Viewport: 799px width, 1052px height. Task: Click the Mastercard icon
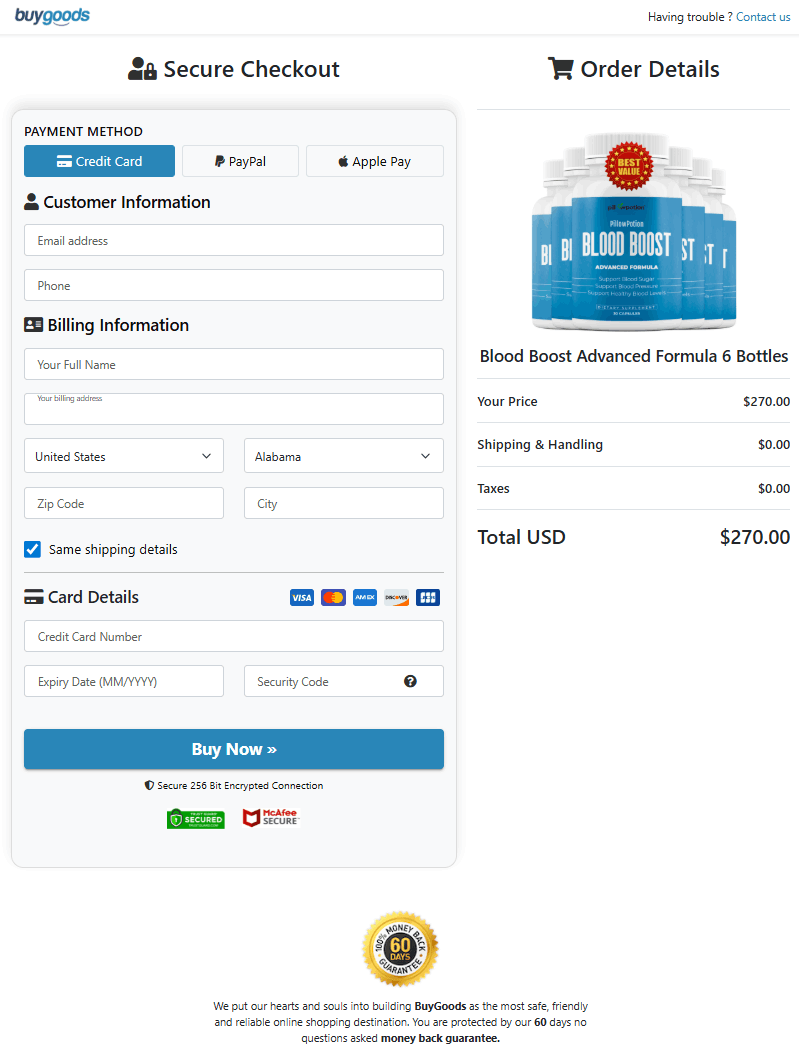[x=333, y=598]
